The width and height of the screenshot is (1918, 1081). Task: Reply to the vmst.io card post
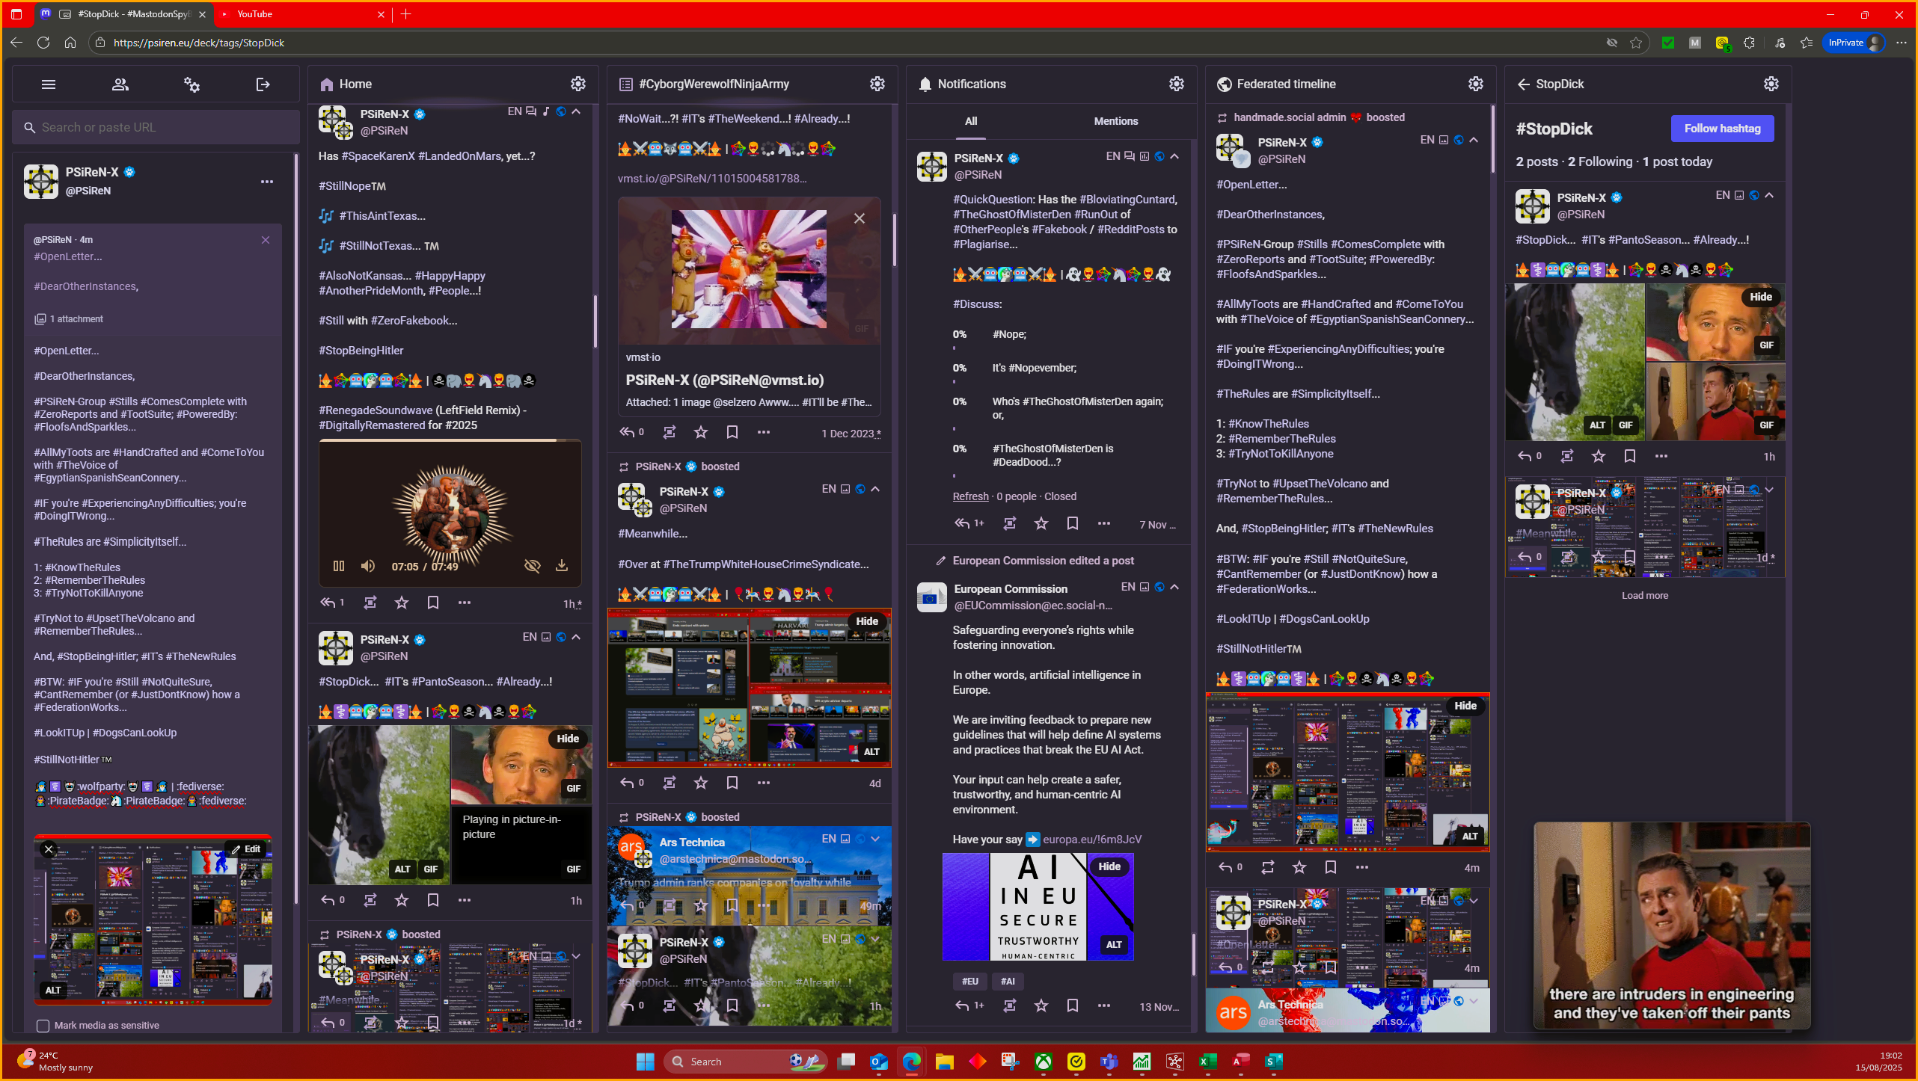(x=627, y=433)
